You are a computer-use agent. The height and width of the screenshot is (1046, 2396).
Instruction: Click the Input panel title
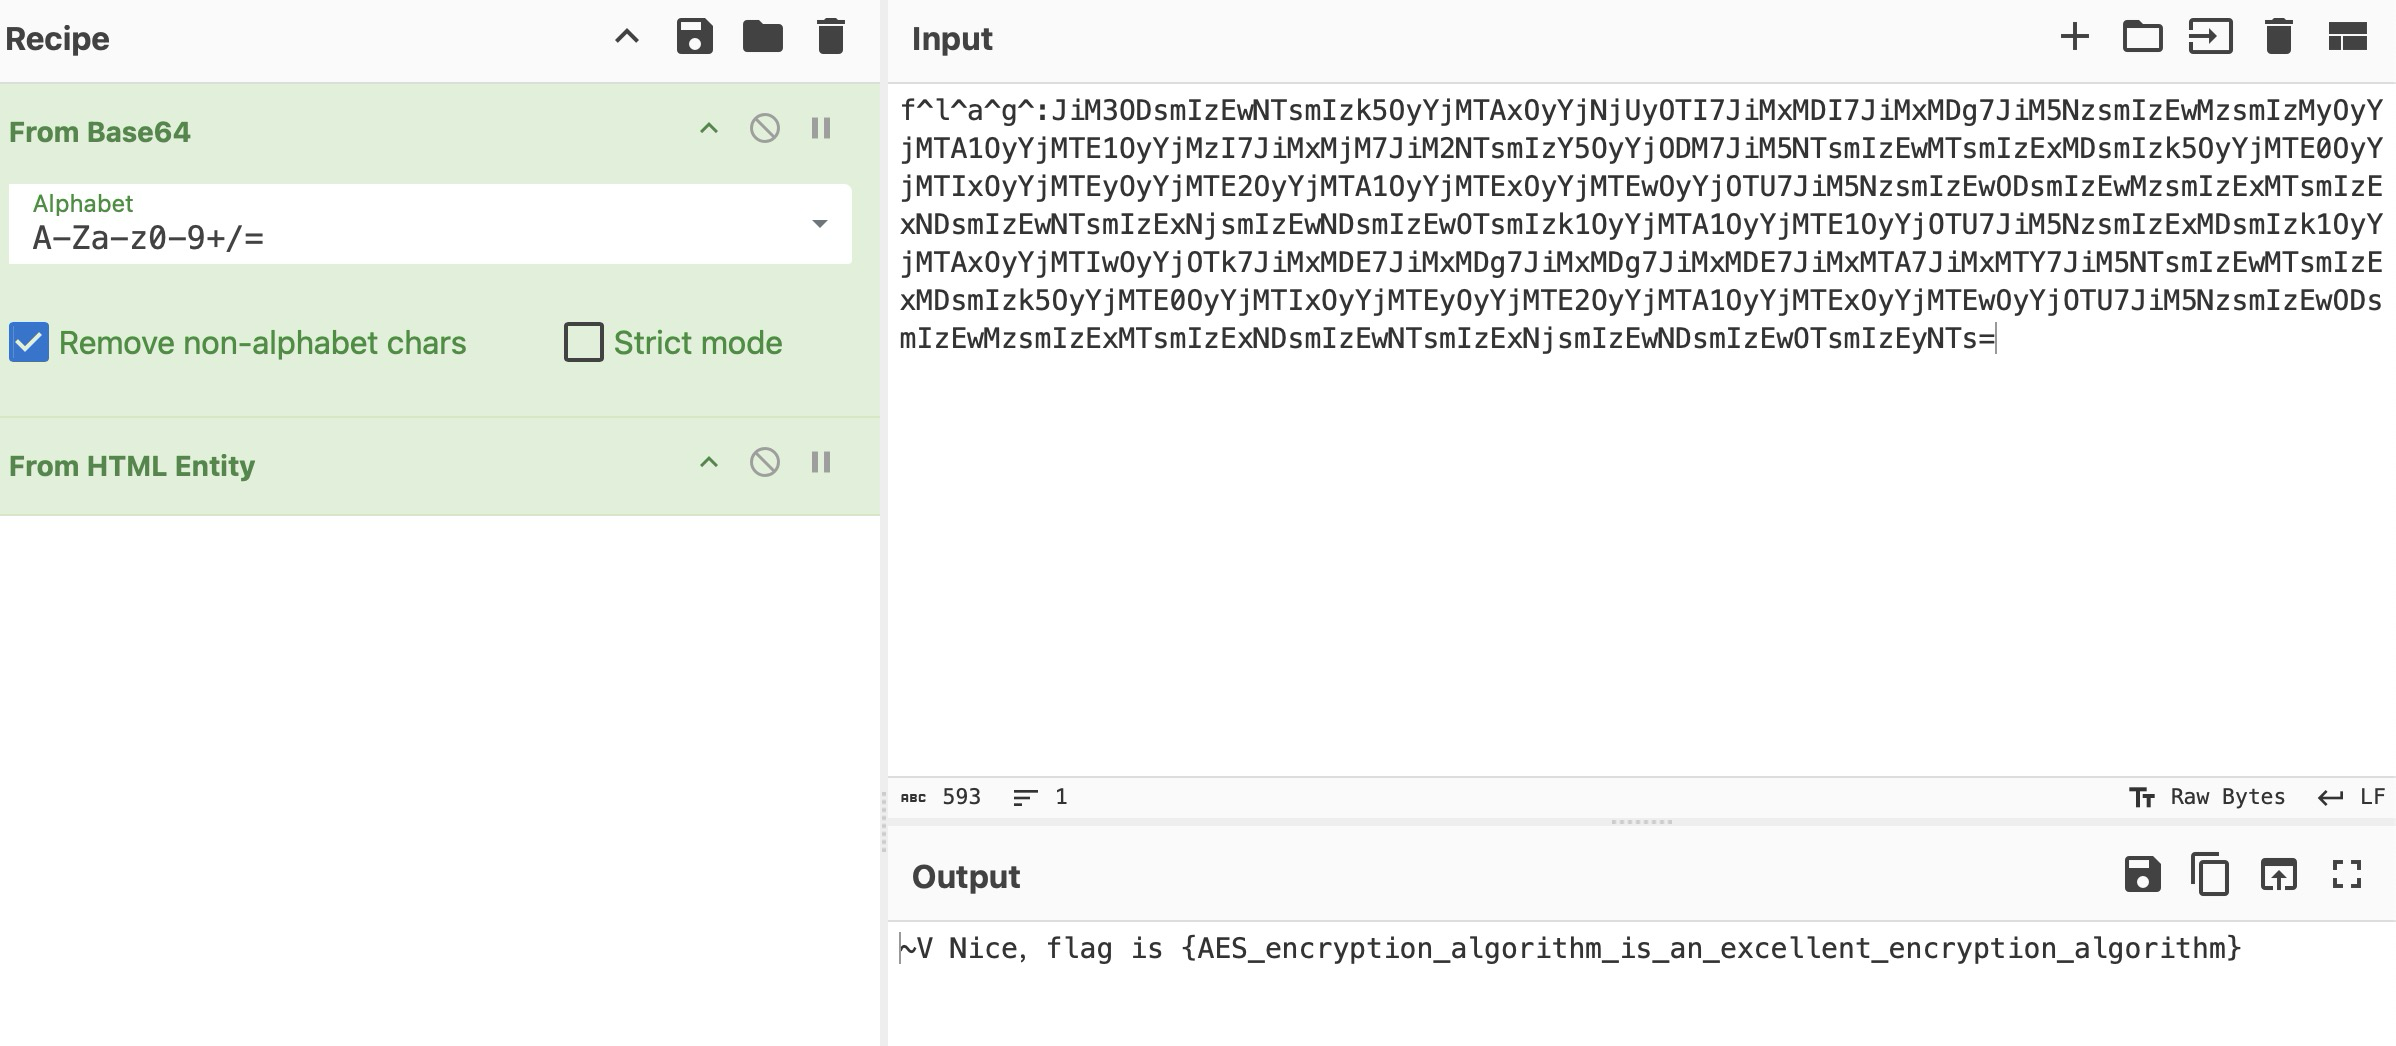(952, 39)
